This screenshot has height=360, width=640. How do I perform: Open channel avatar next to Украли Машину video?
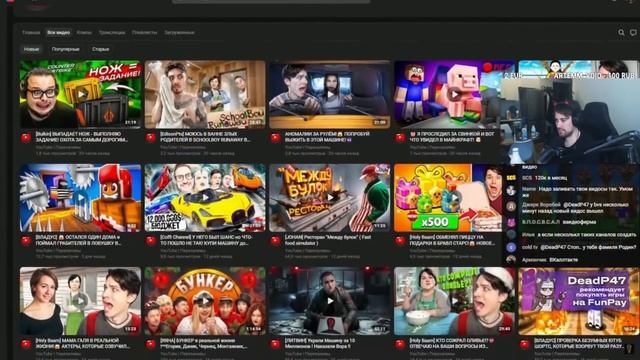(x=276, y=344)
